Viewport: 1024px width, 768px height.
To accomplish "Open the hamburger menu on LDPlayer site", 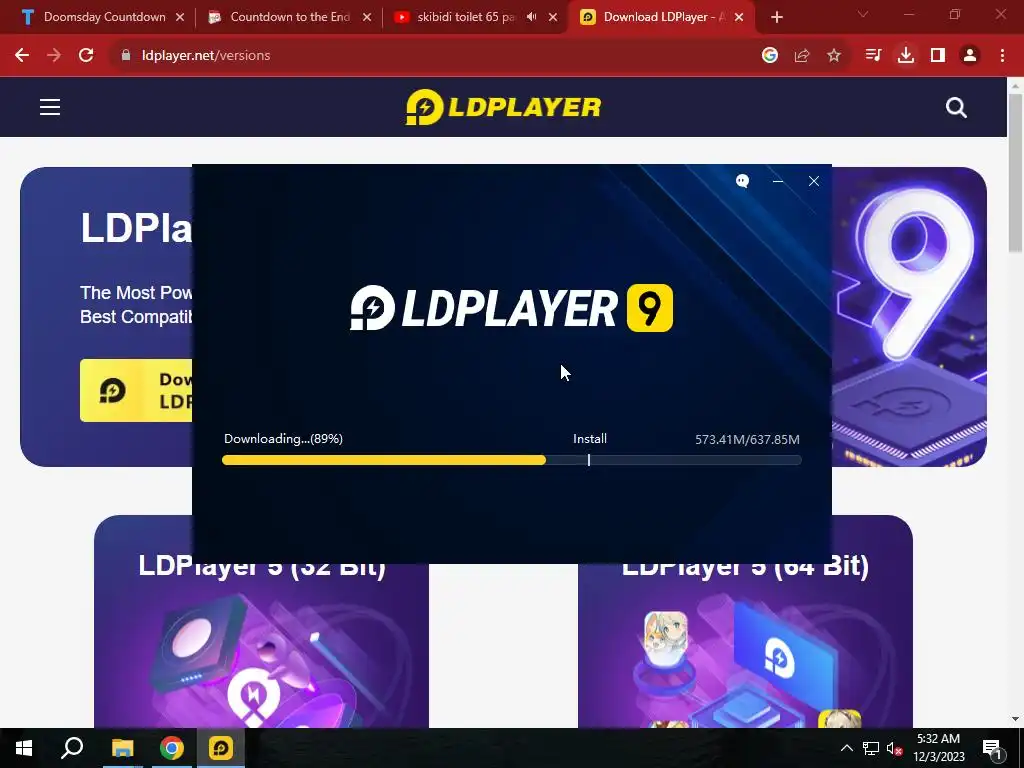I will tap(50, 107).
